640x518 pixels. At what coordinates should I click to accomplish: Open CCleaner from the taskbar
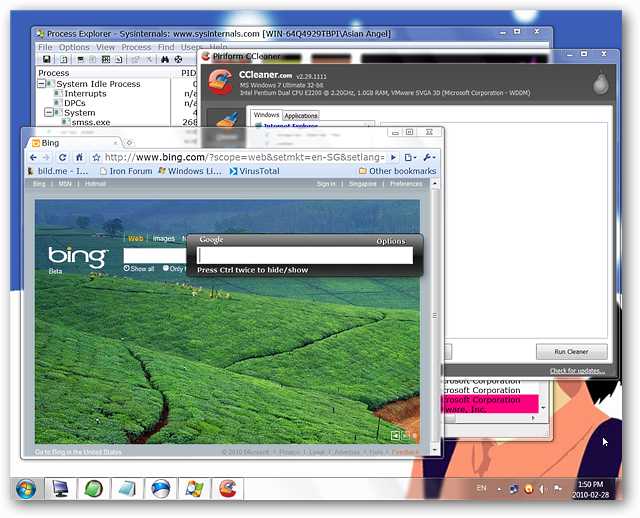[228, 489]
